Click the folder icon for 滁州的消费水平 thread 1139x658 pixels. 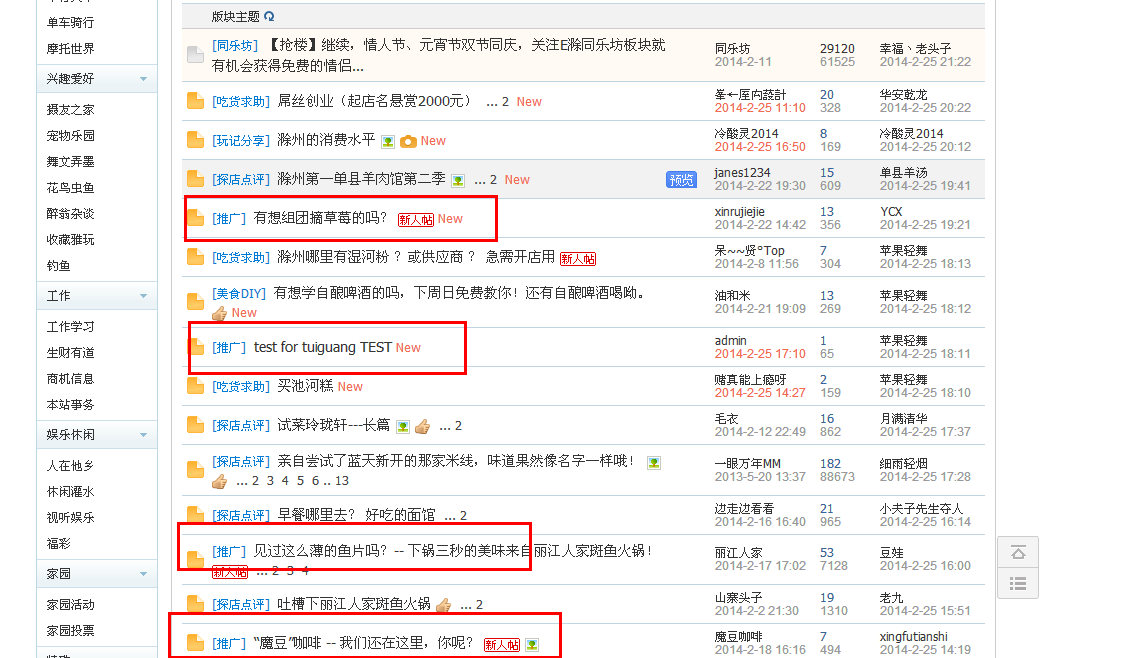195,140
